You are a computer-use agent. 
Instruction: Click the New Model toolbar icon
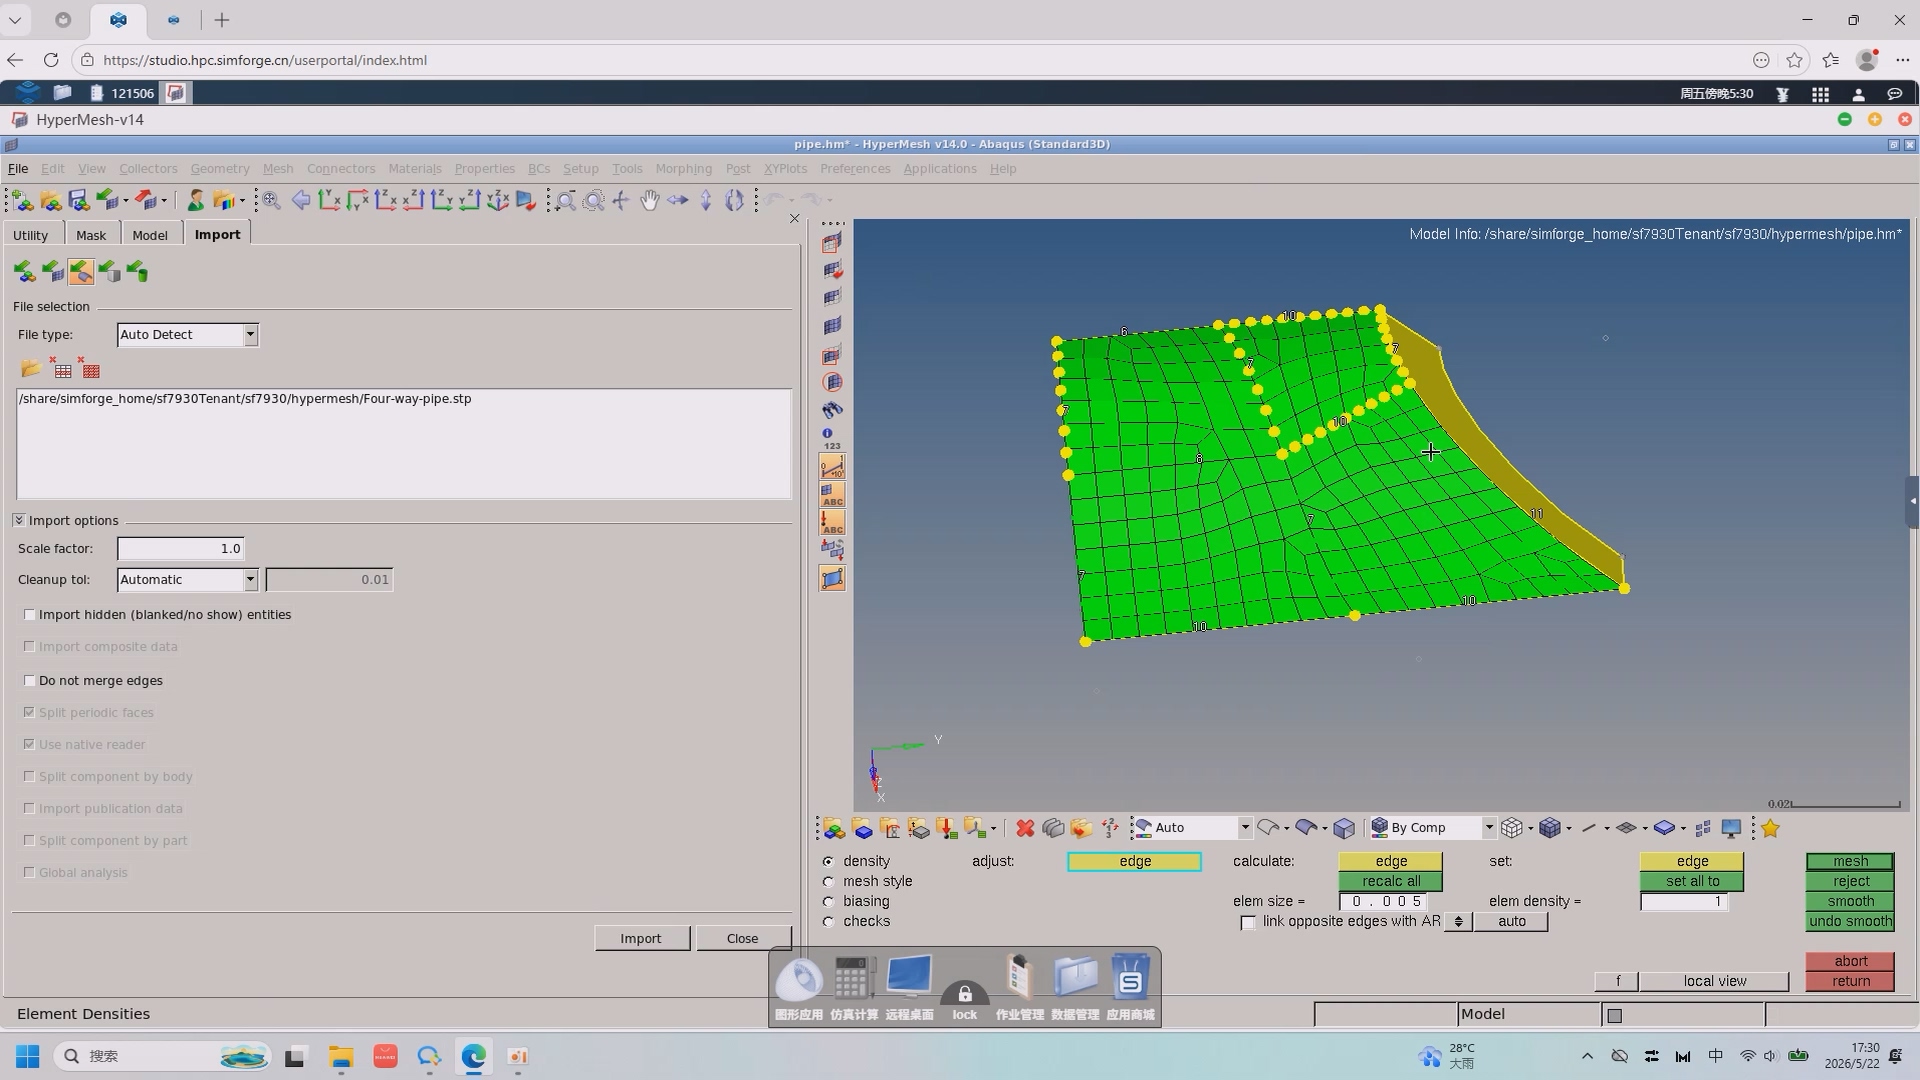(22, 201)
